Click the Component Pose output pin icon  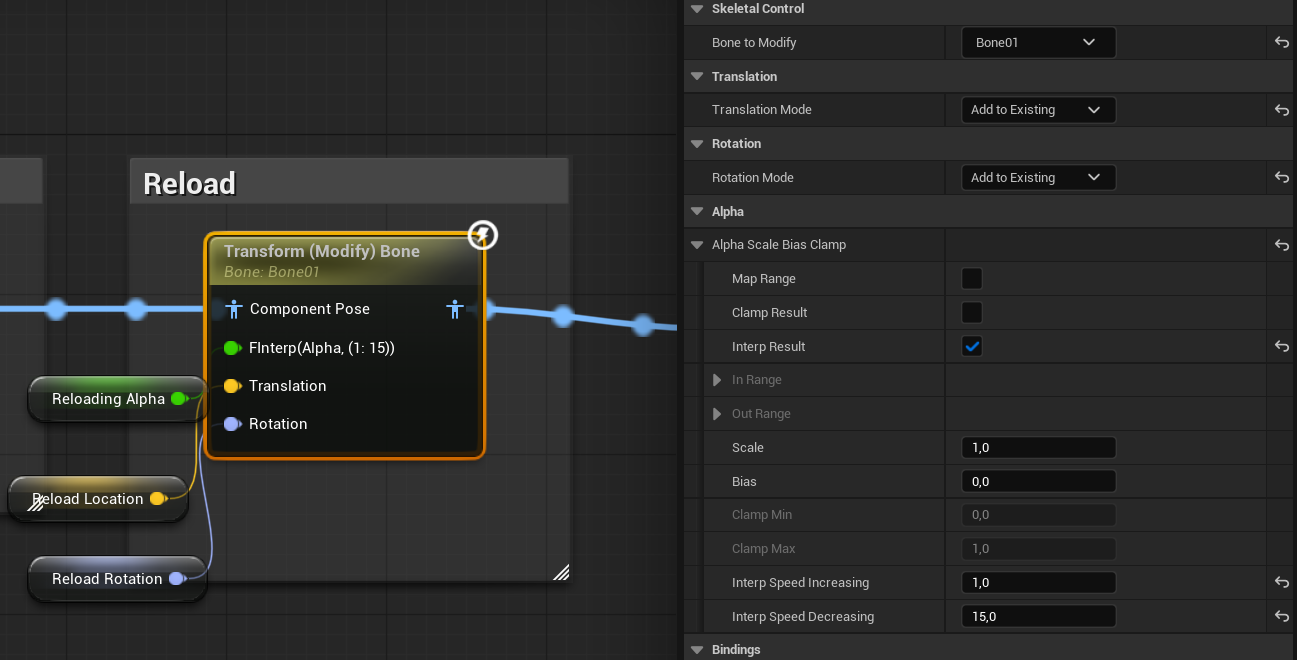tap(455, 310)
